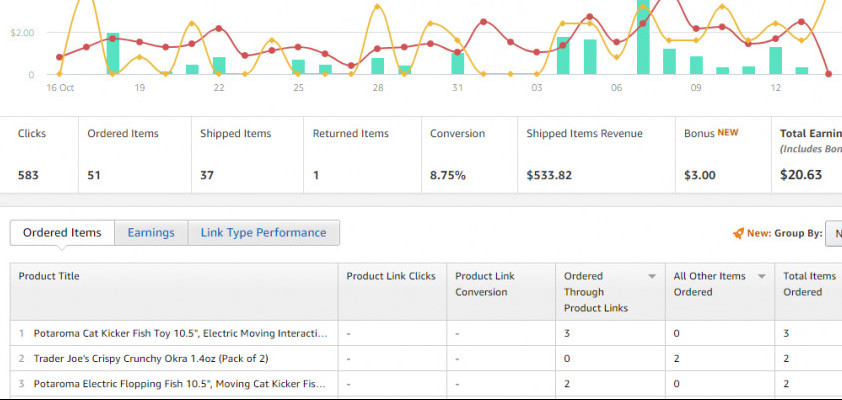Viewport: 842px width, 400px height.
Task: Switch to the Earnings tab
Action: point(151,233)
